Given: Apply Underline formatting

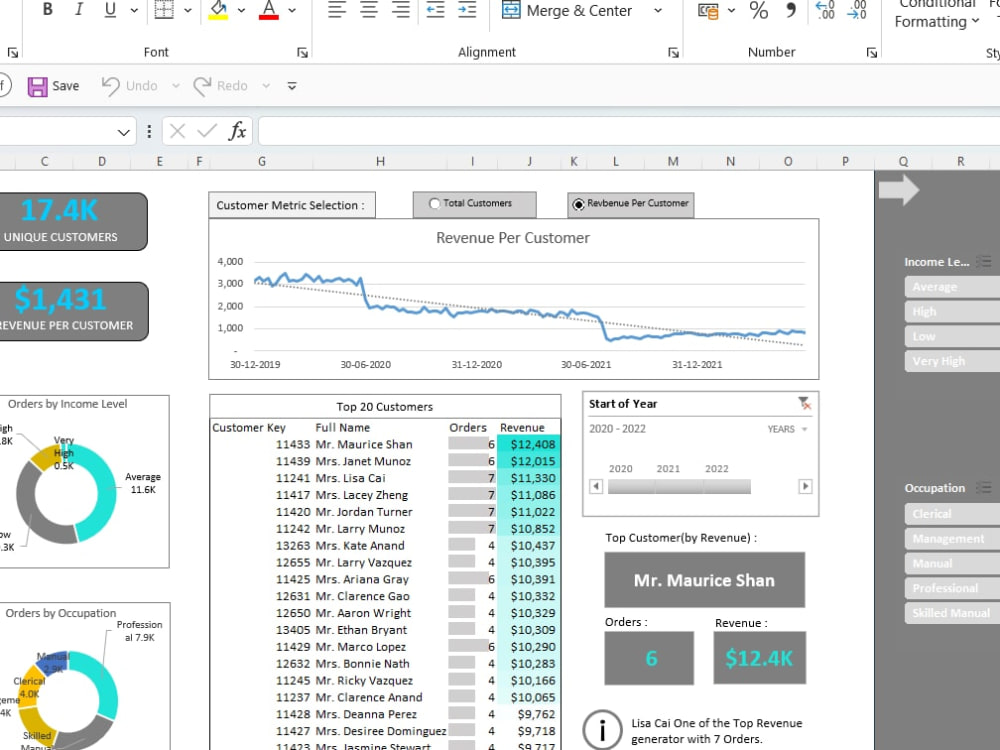Looking at the screenshot, I should click(x=110, y=10).
